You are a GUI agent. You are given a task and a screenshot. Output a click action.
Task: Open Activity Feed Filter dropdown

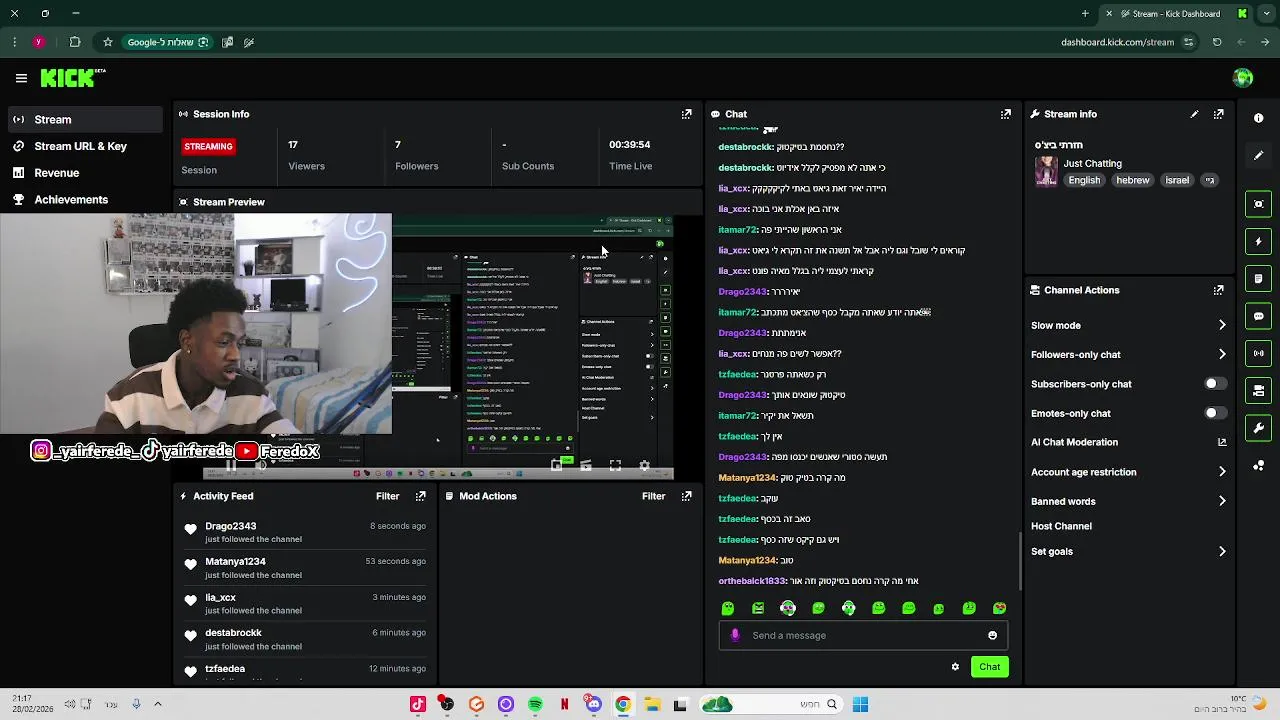387,496
